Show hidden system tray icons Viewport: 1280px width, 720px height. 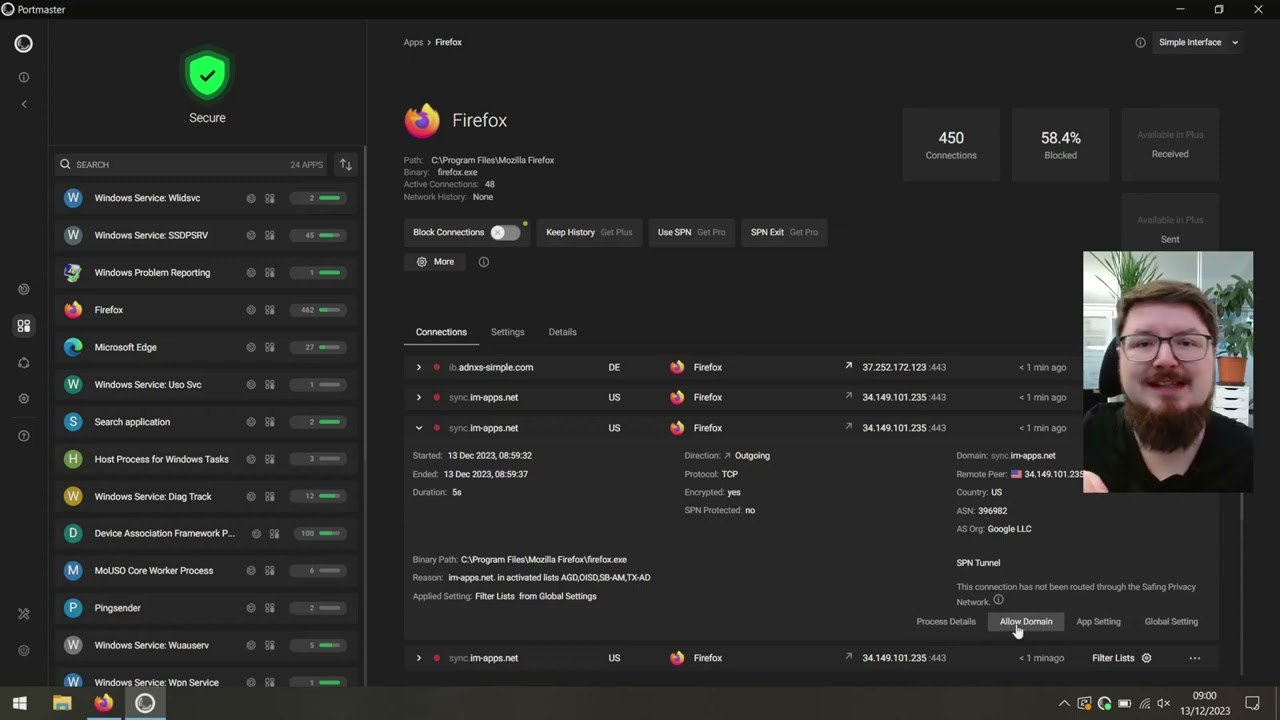[1064, 704]
